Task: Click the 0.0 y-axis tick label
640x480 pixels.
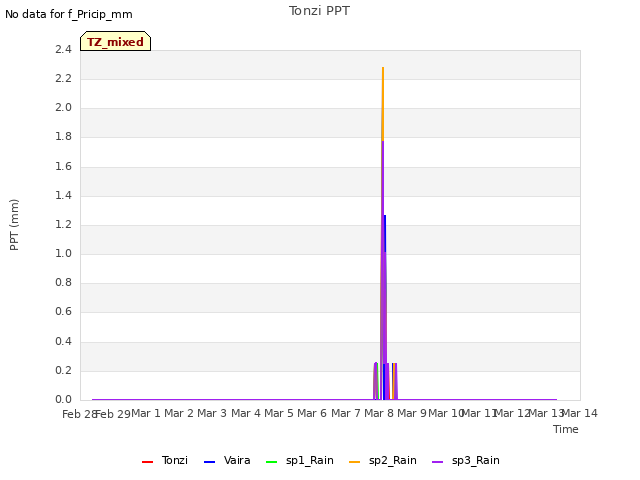Action: tap(63, 399)
